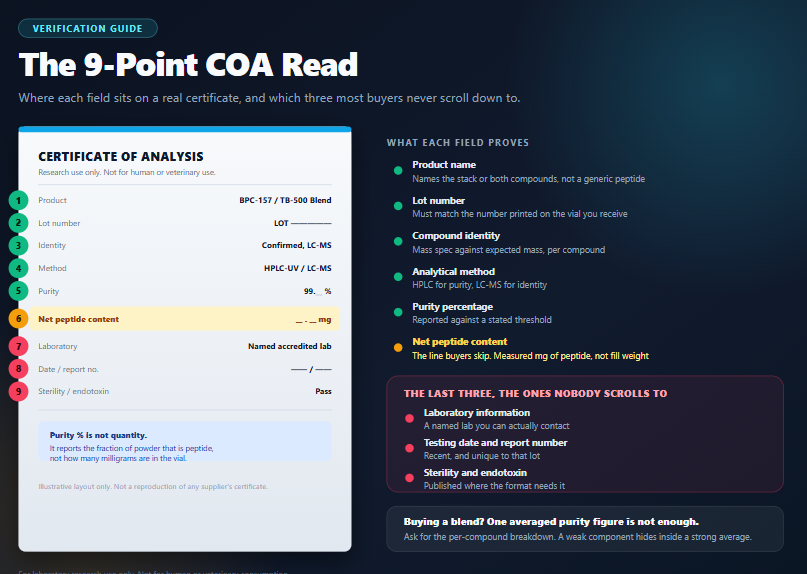
Task: Click the Buying a blend callout box
Action: pyautogui.click(x=585, y=529)
